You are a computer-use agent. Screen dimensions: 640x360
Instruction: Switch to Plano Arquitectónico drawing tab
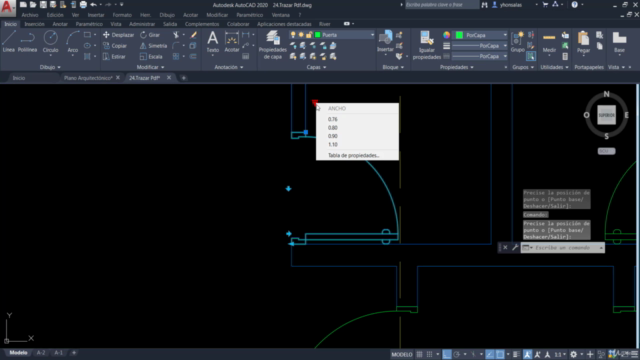[88, 78]
